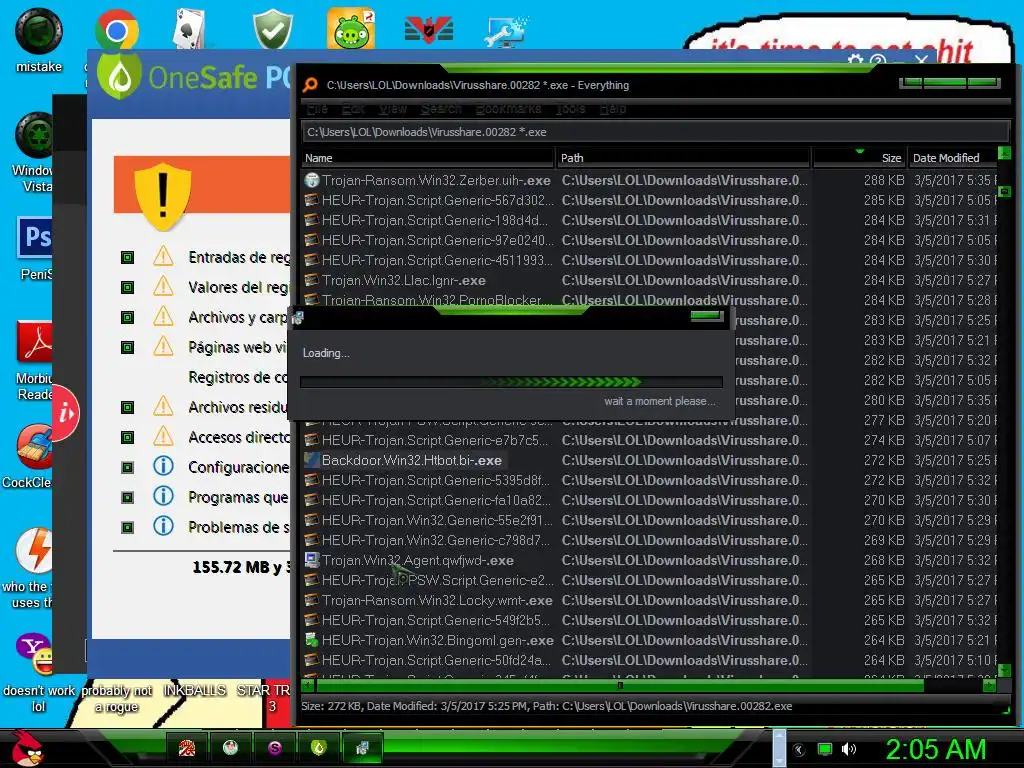
Task: Toggle the Valores del reg checkbox
Action: coord(127,287)
